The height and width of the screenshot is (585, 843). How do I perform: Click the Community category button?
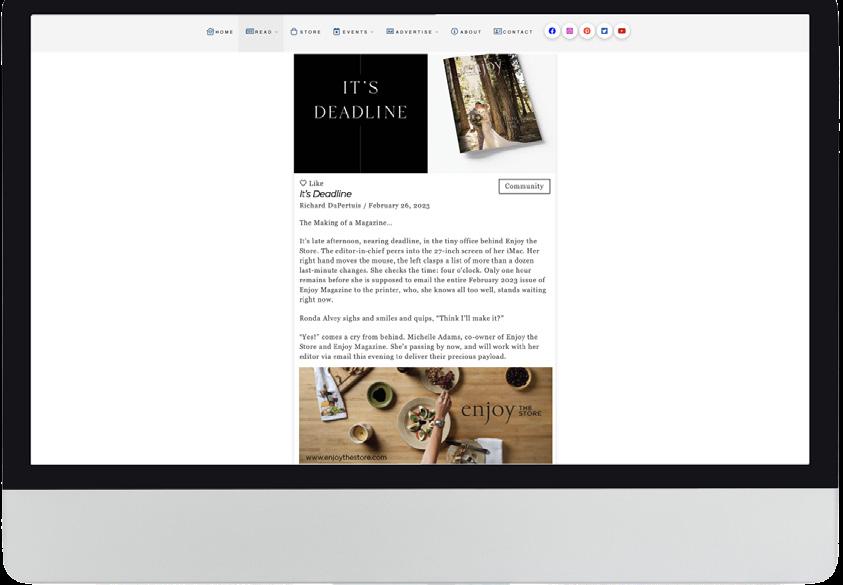[524, 186]
